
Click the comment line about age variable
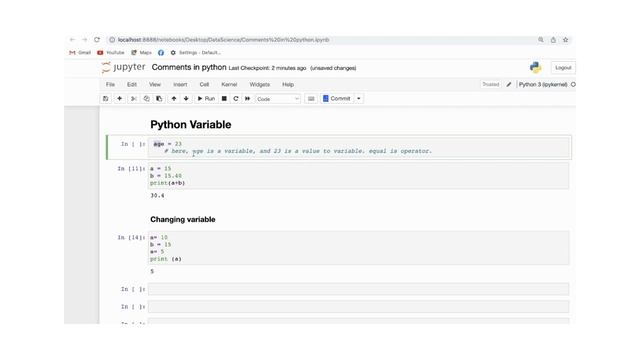tap(298, 151)
